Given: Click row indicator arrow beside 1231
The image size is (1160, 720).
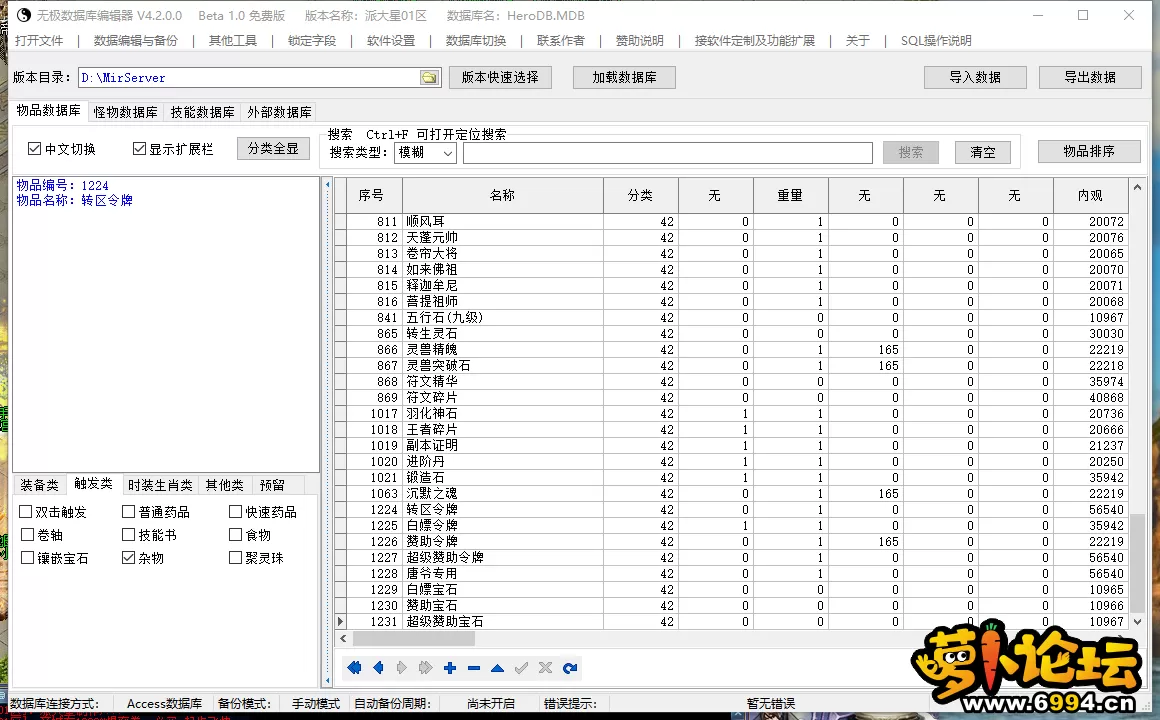Looking at the screenshot, I should [340, 622].
